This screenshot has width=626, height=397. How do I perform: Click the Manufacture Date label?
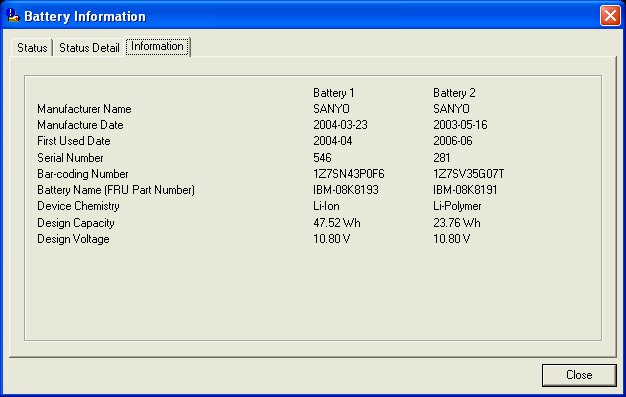pyautogui.click(x=80, y=125)
